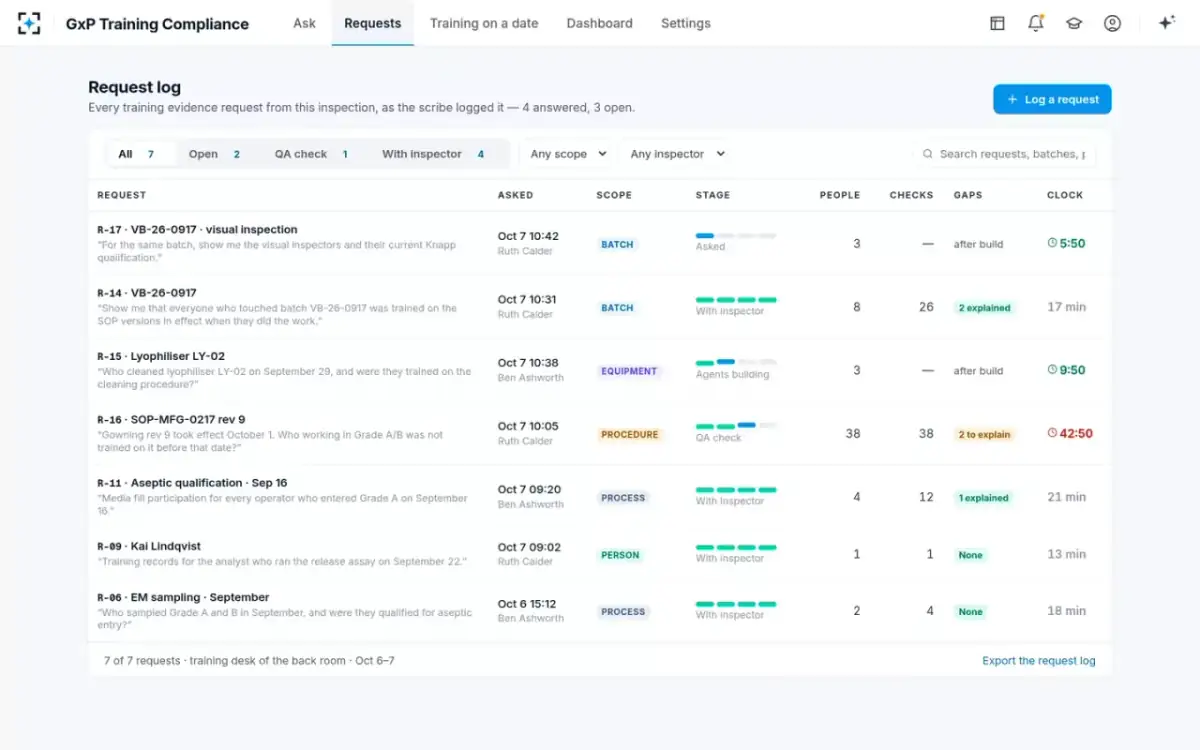The image size is (1200, 750).
Task: Click the None badge on Kai Lindqvist row
Action: click(x=970, y=555)
